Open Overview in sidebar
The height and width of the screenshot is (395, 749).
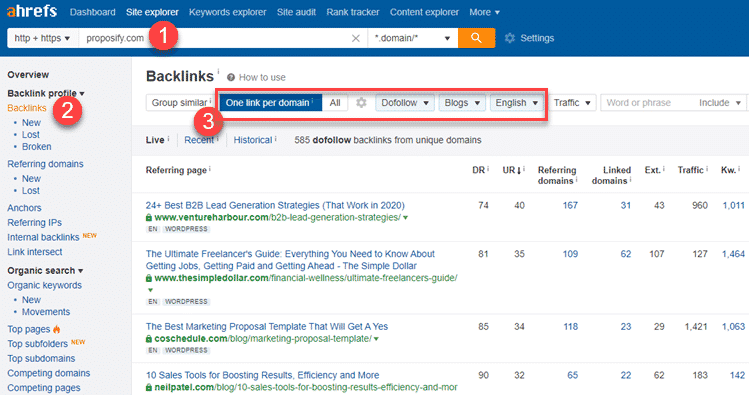point(28,75)
